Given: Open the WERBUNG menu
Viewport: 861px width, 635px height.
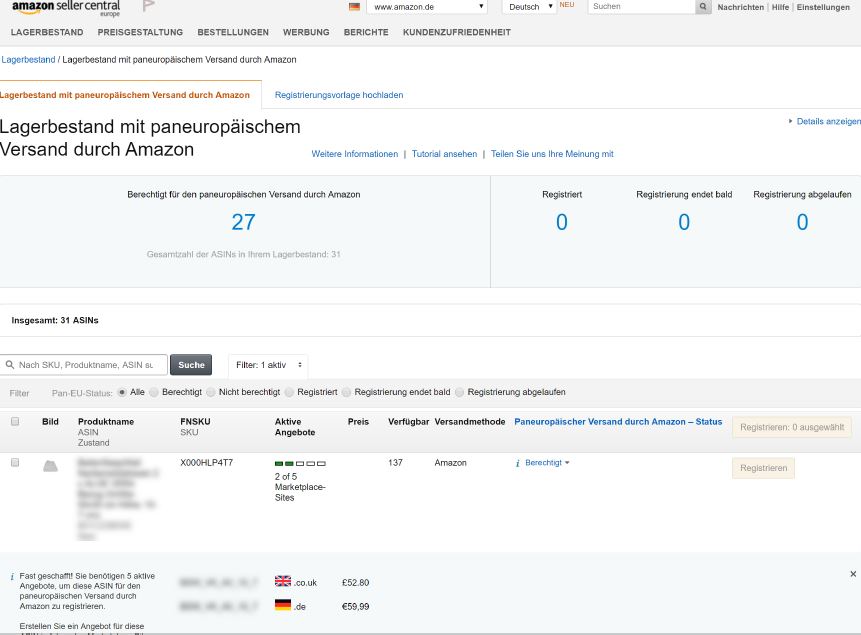Looking at the screenshot, I should pyautogui.click(x=306, y=32).
